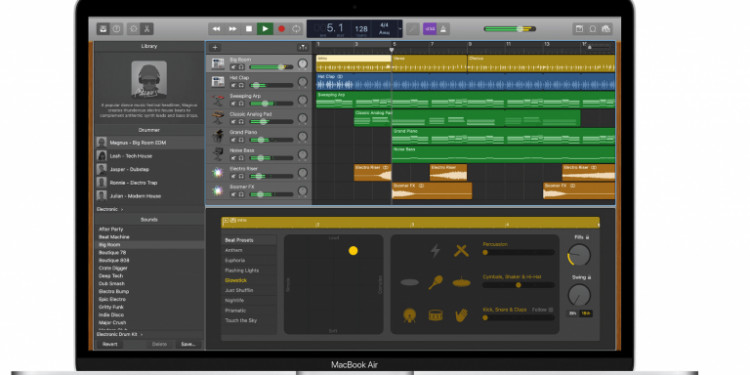Select the Big Room drum track icon
This screenshot has height=375, width=750.
[x=218, y=64]
